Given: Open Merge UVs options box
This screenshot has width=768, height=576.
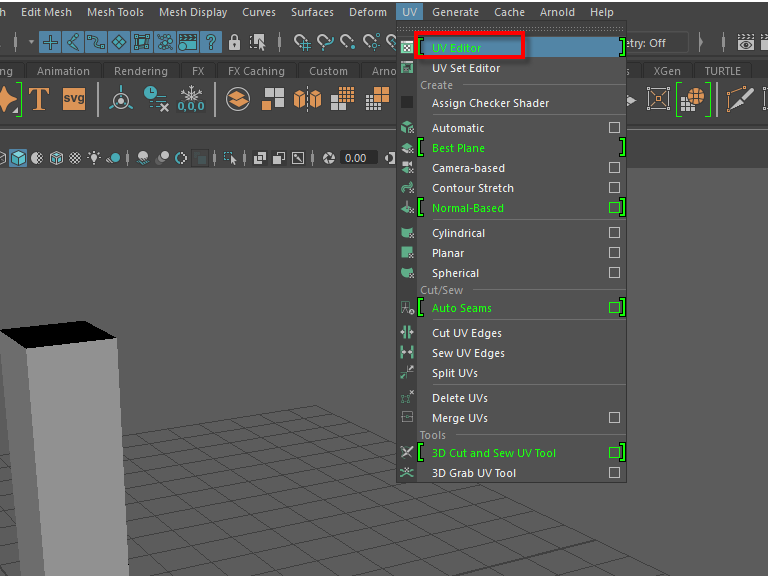Looking at the screenshot, I should click(x=614, y=418).
